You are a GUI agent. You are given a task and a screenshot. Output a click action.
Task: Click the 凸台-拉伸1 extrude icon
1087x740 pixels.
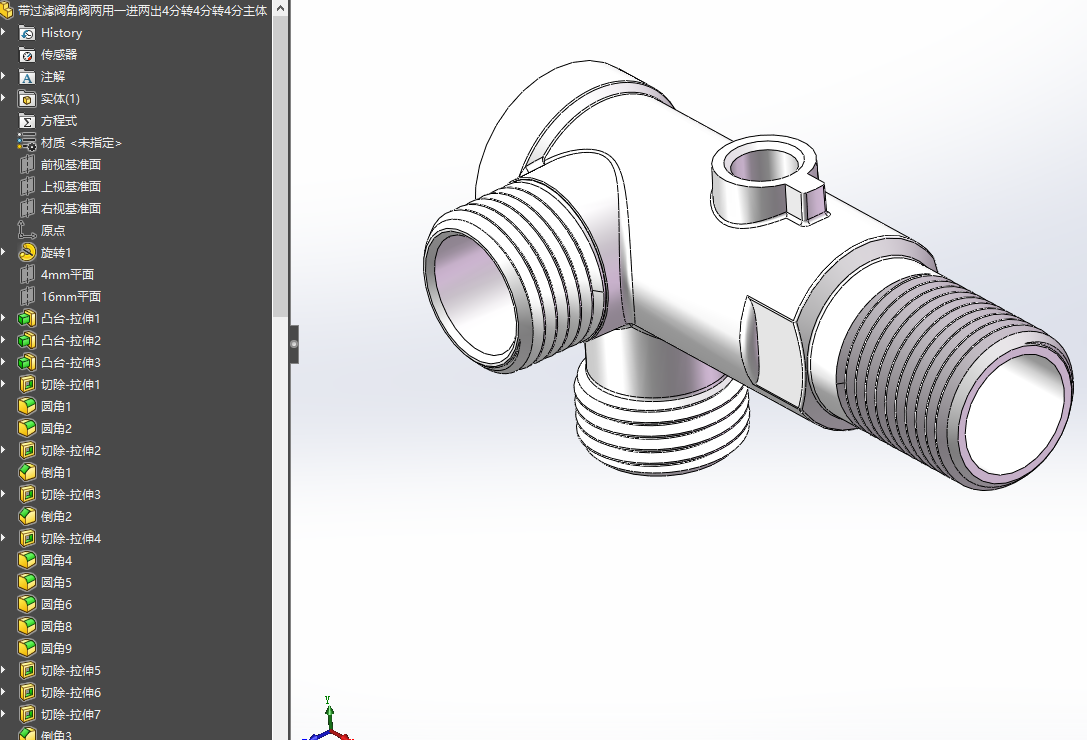(x=26, y=319)
